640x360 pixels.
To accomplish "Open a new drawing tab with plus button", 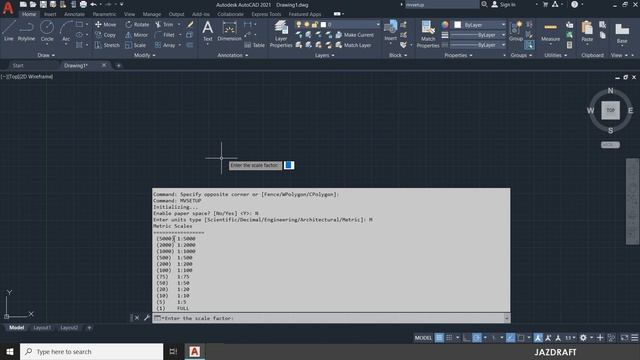I will (x=118, y=65).
